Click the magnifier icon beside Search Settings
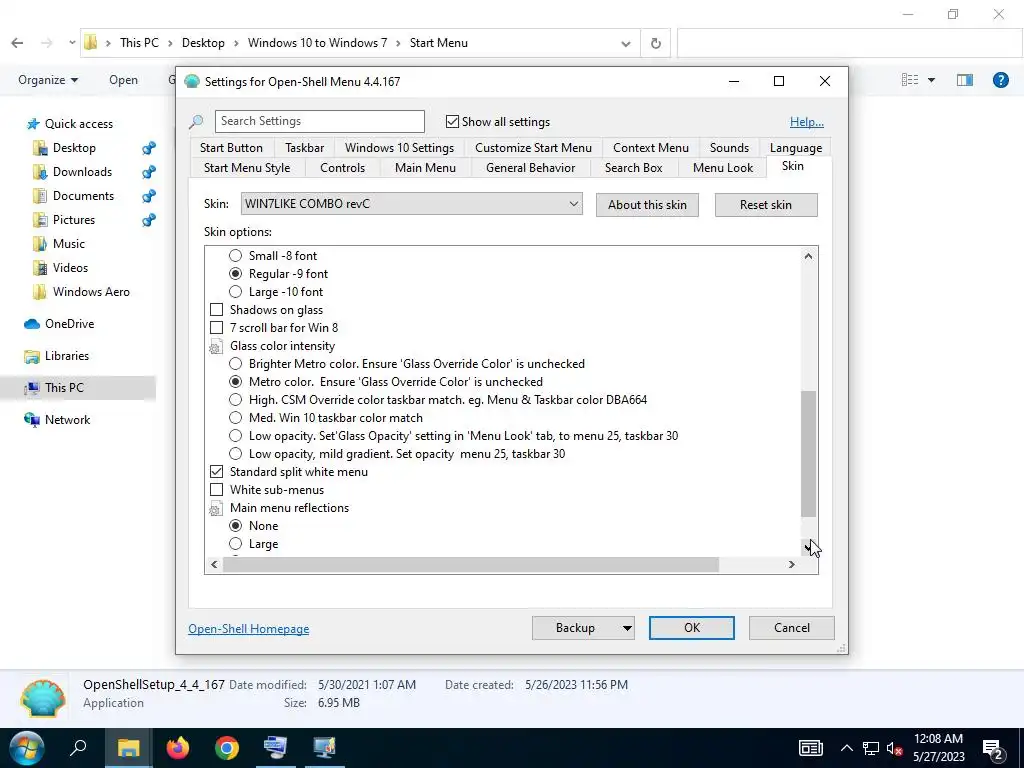This screenshot has width=1024, height=768. [x=196, y=121]
